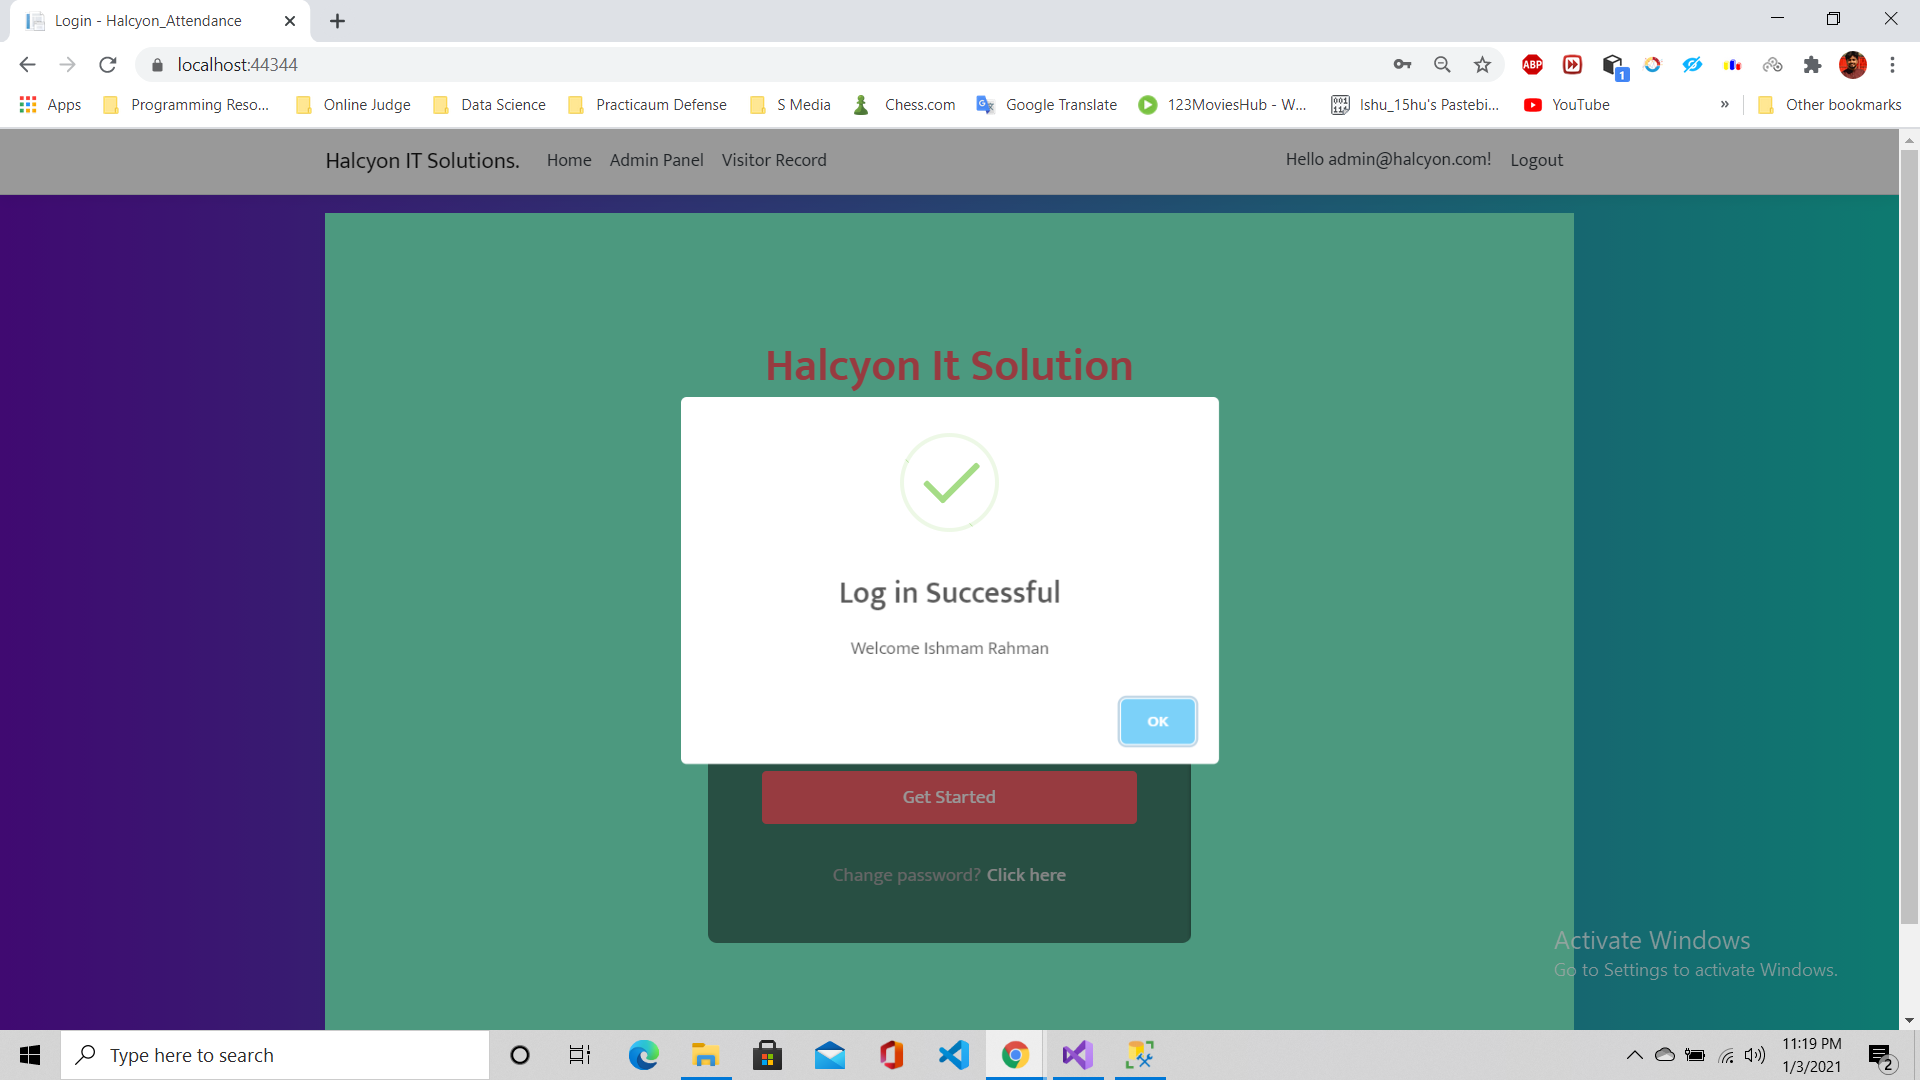The width and height of the screenshot is (1920, 1080).
Task: Open the Chrome extensions puzzle icon
Action: click(x=1812, y=65)
